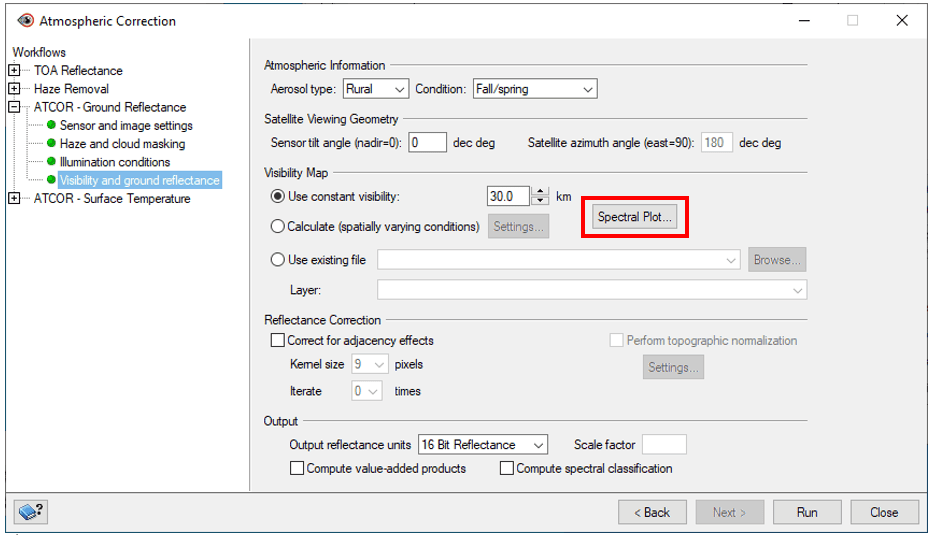This screenshot has height=535, width=934.
Task: Enable Compute spectral classification
Action: (507, 468)
